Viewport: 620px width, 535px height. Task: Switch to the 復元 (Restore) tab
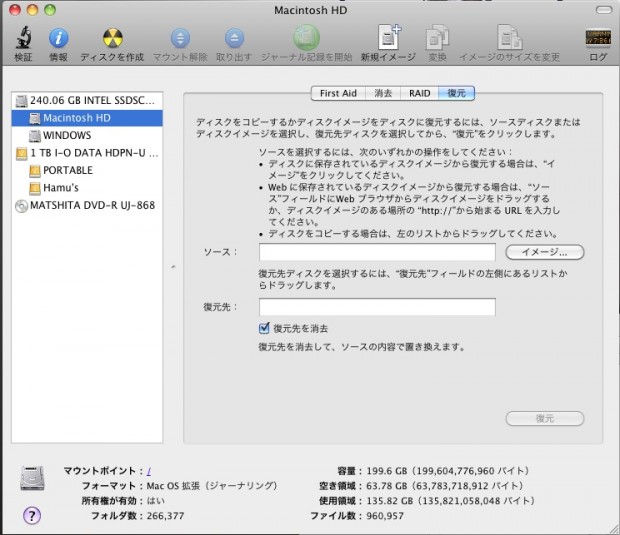tap(456, 93)
